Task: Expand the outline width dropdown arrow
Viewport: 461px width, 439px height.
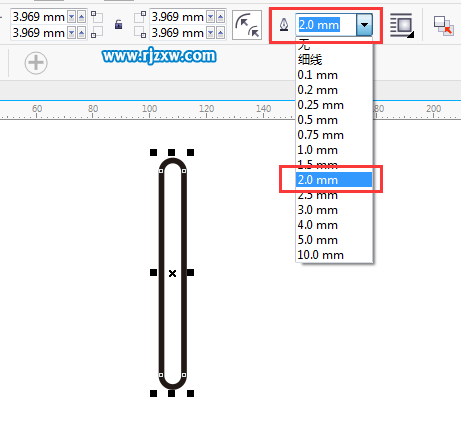Action: (x=364, y=25)
